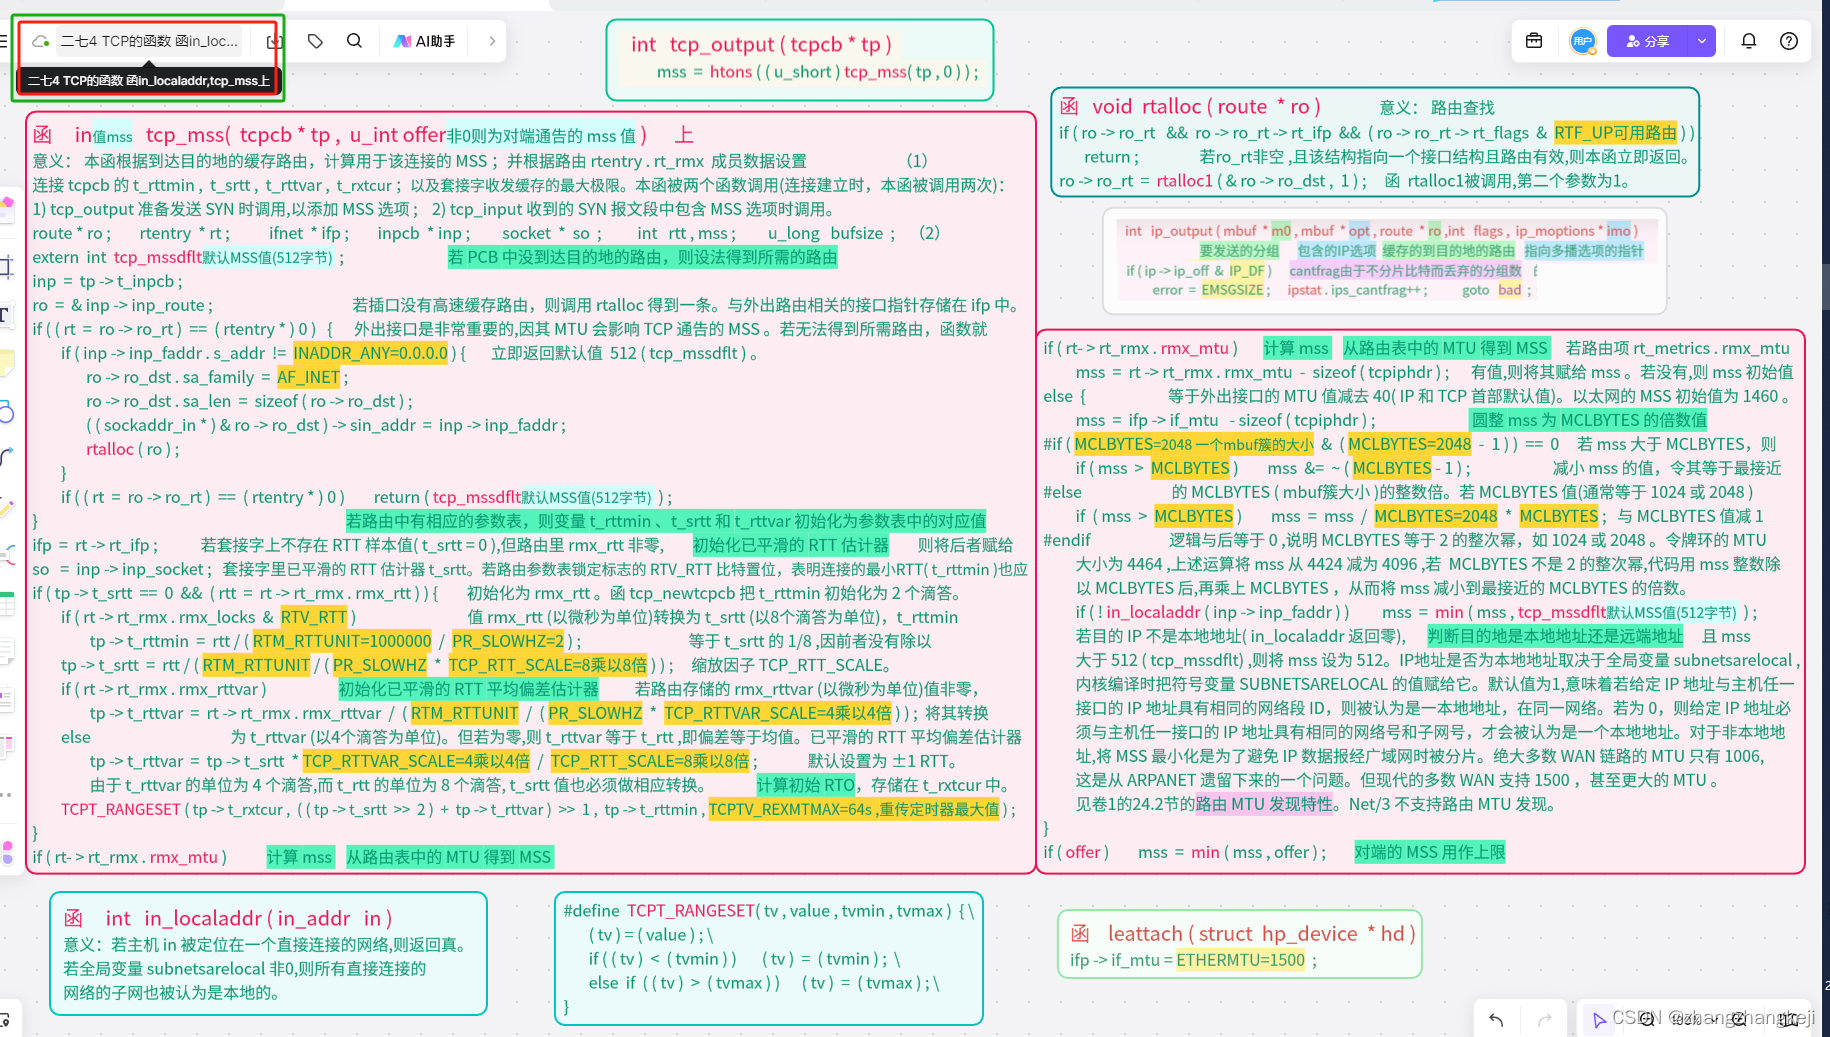This screenshot has width=1830, height=1037.
Task: Click the '计算初始 RTO' green label
Action: click(805, 785)
